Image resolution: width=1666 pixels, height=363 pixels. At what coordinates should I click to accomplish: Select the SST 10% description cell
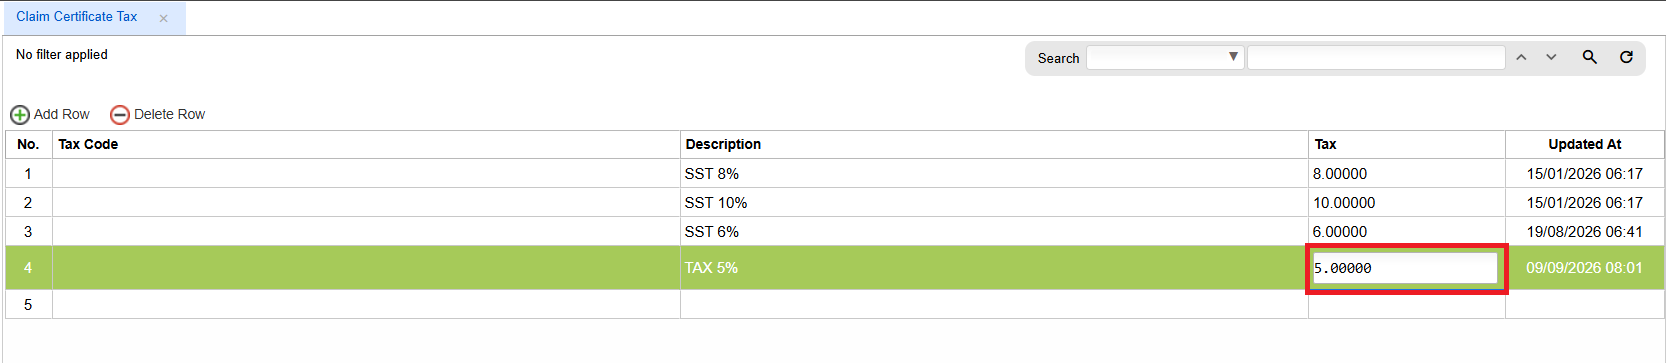point(994,203)
